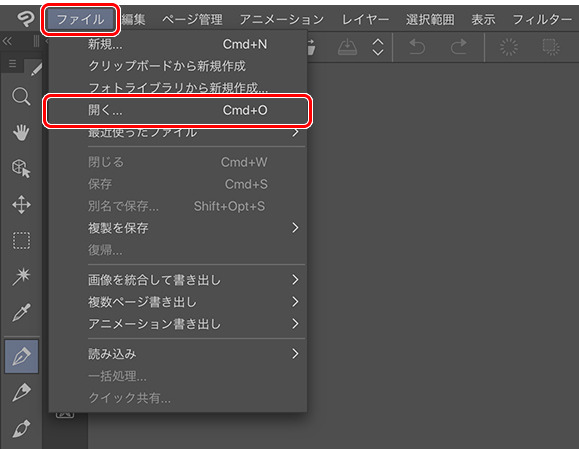Select the Brush tool at bottom
Image resolution: width=579 pixels, height=449 pixels.
21,428
